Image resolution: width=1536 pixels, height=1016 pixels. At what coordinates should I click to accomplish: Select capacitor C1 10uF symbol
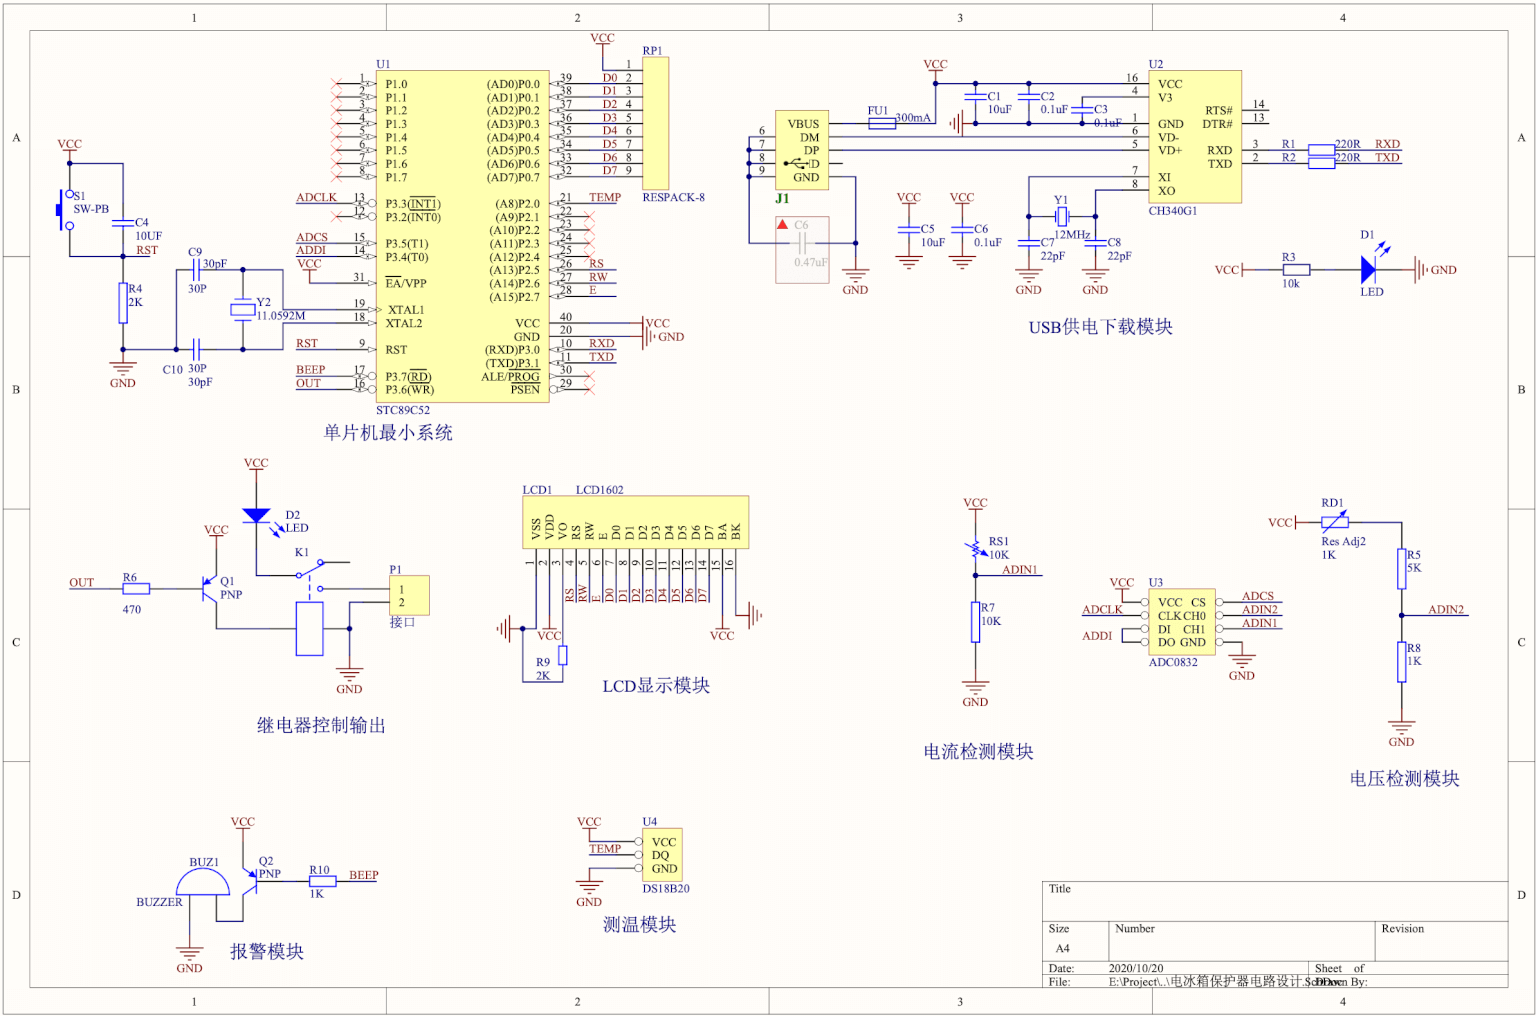975,97
